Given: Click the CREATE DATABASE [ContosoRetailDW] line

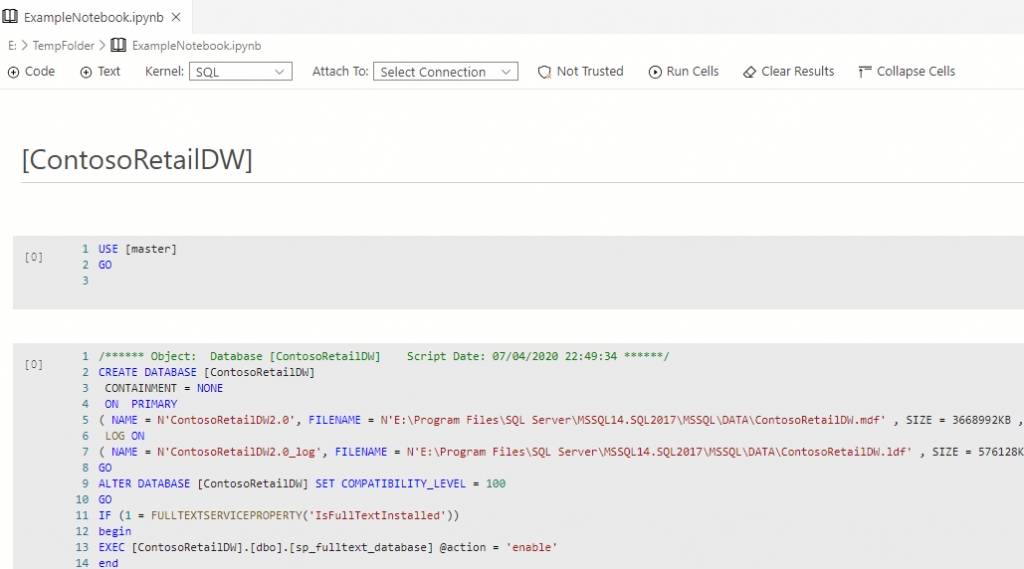Looking at the screenshot, I should pyautogui.click(x=206, y=372).
